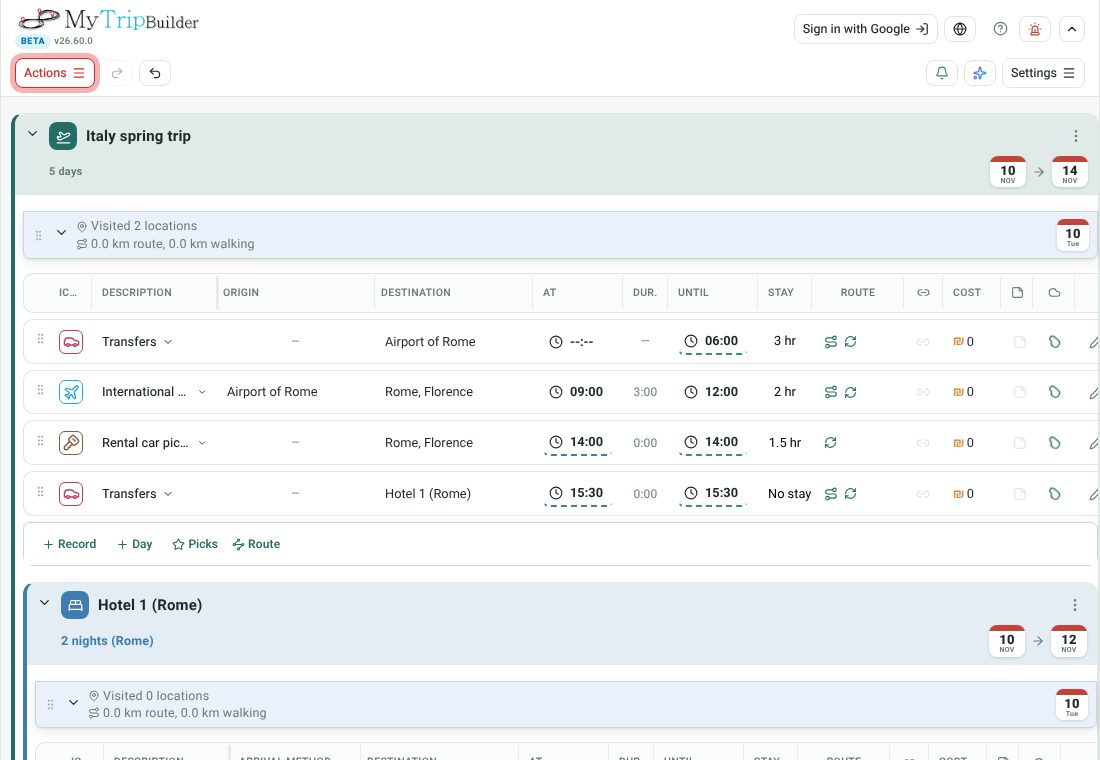Open the Rental car pickup type dropdown
This screenshot has height=760, width=1100.
coord(202,443)
